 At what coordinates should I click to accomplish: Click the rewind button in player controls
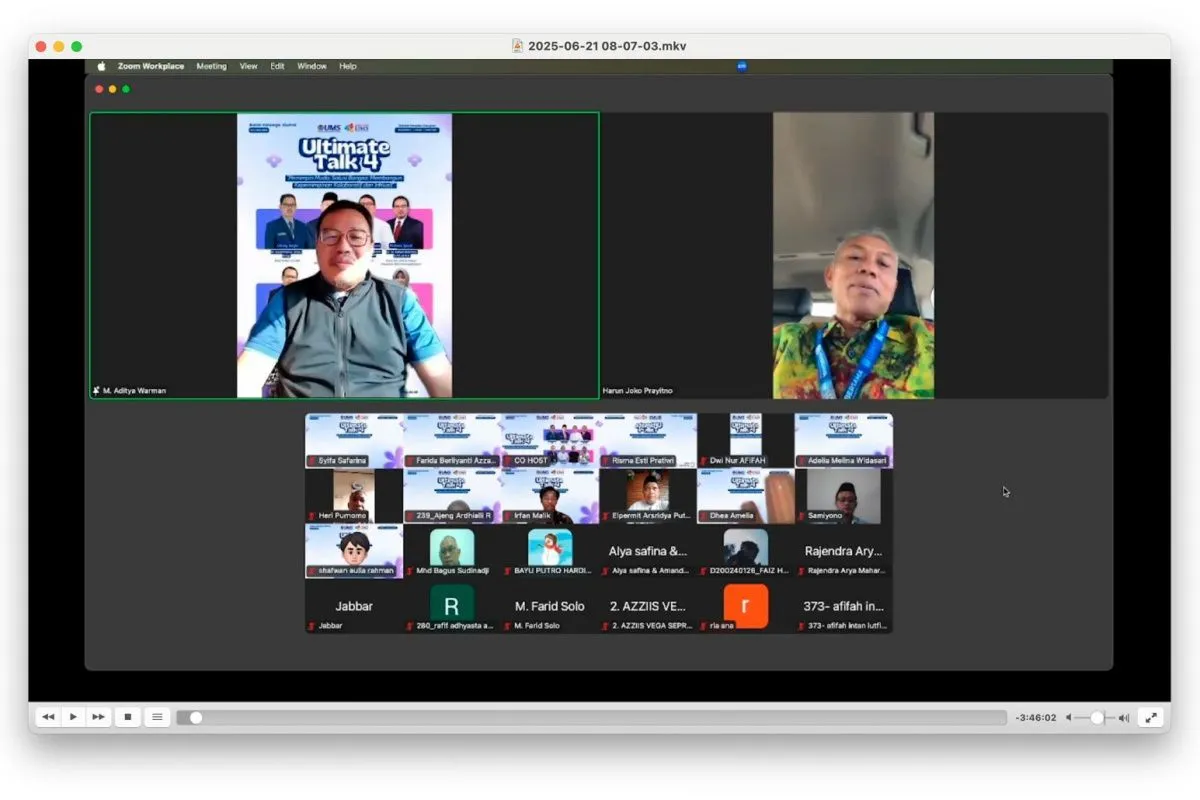point(48,717)
